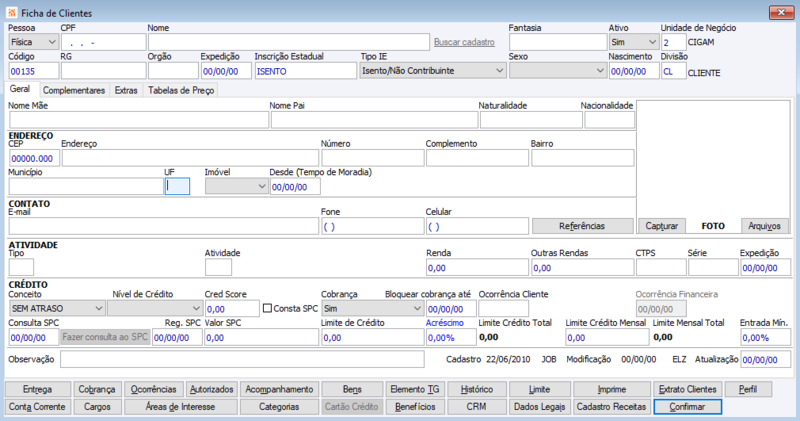
Task: Click the Renda field
Action: [x=477, y=267]
